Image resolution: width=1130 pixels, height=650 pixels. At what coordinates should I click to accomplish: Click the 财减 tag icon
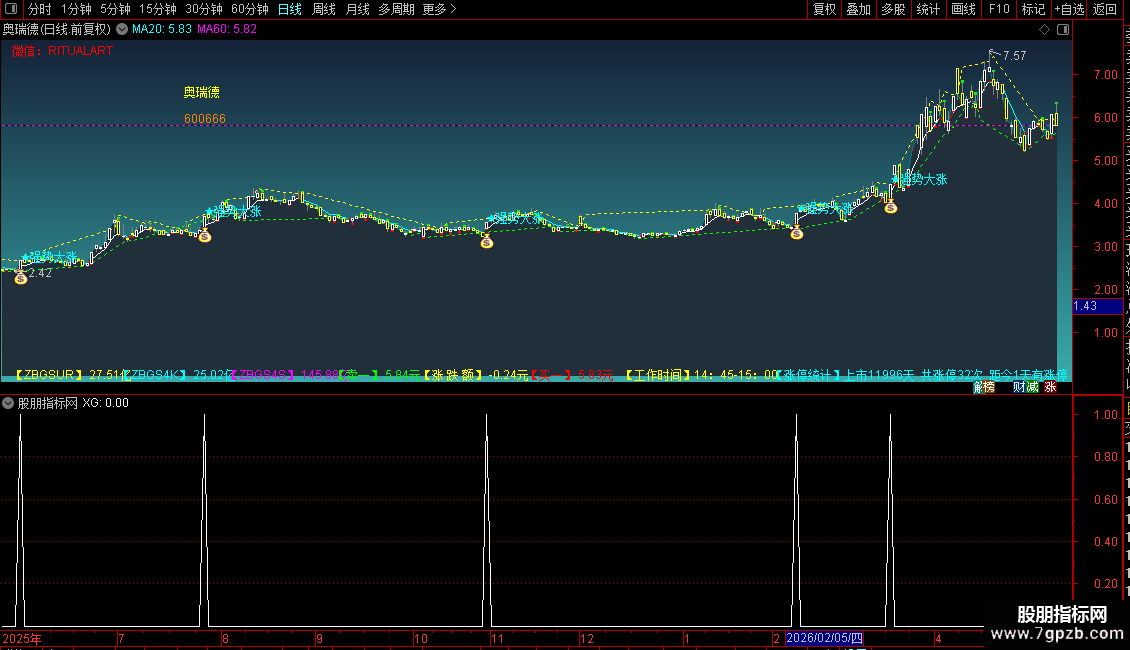pos(1026,387)
